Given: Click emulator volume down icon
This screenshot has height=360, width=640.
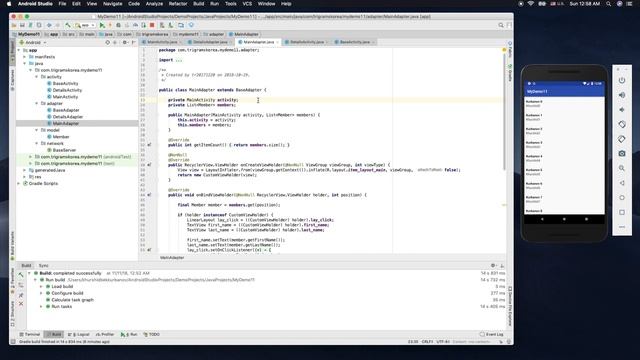Looking at the screenshot, I should [622, 110].
